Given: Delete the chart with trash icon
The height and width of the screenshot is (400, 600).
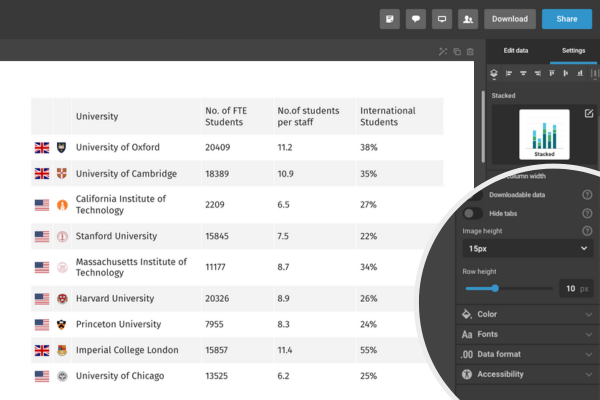Looking at the screenshot, I should click(x=470, y=51).
